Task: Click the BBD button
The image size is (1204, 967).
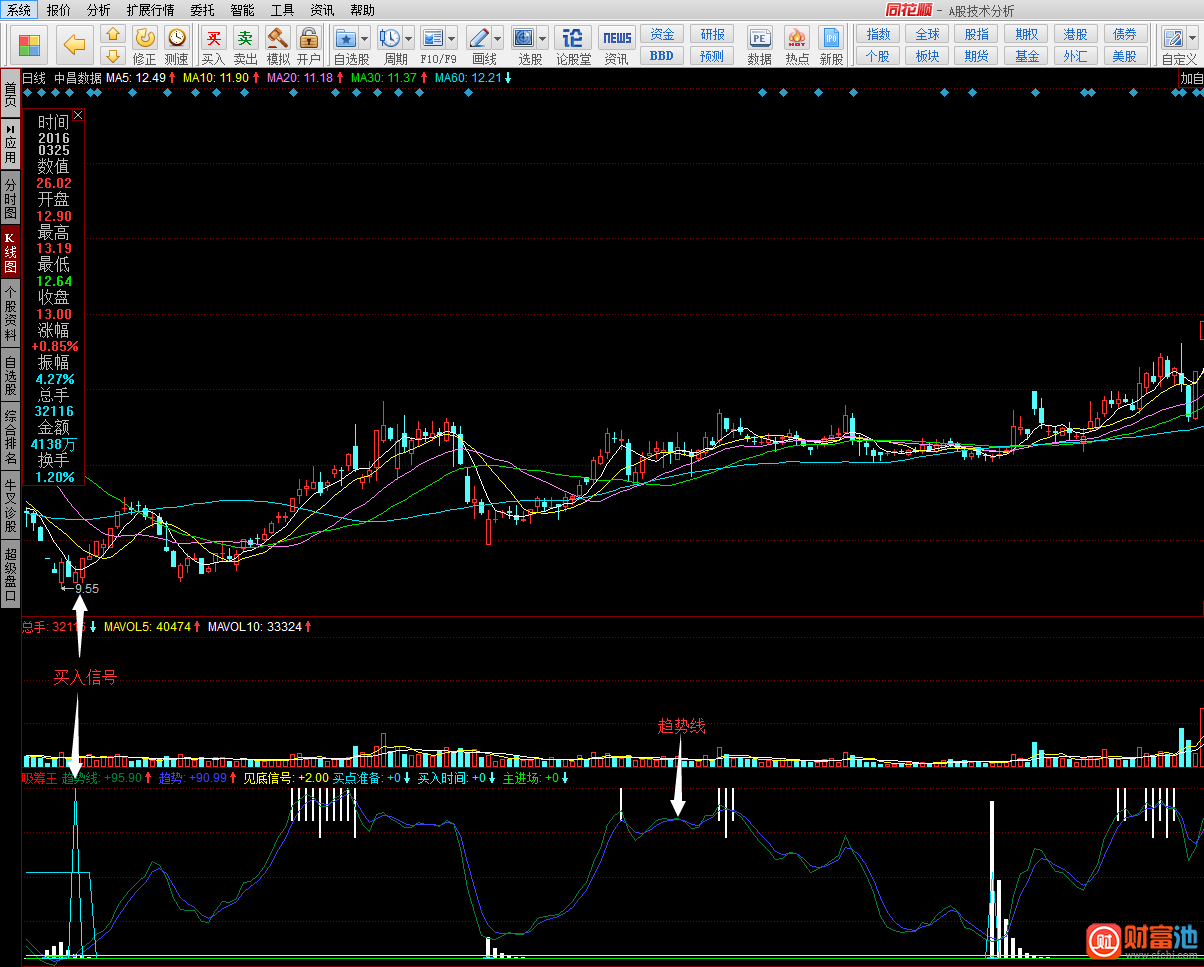Action: (x=662, y=56)
